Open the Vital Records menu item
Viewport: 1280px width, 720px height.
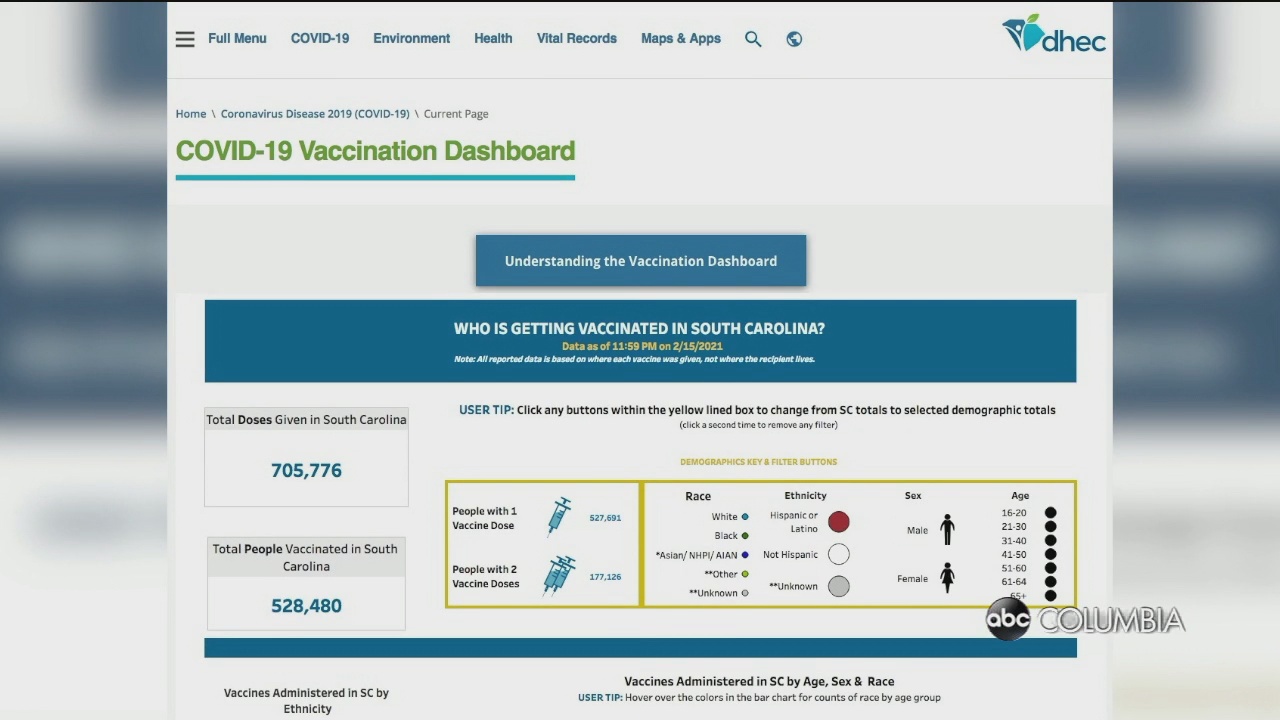(577, 39)
